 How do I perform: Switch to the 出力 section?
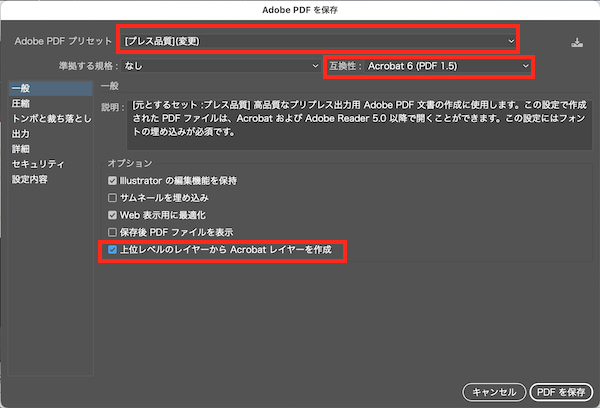coord(50,134)
